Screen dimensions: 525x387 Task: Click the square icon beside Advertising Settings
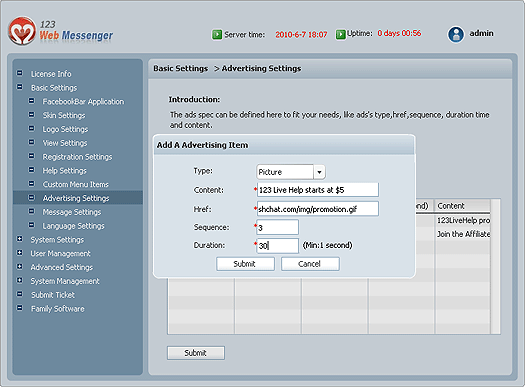[31, 198]
